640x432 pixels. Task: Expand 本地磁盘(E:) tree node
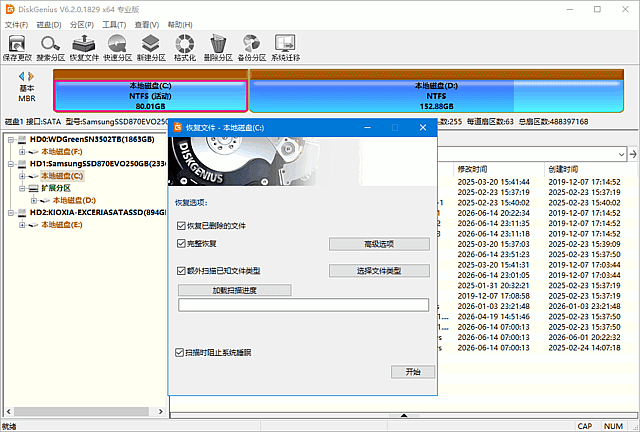click(x=22, y=225)
